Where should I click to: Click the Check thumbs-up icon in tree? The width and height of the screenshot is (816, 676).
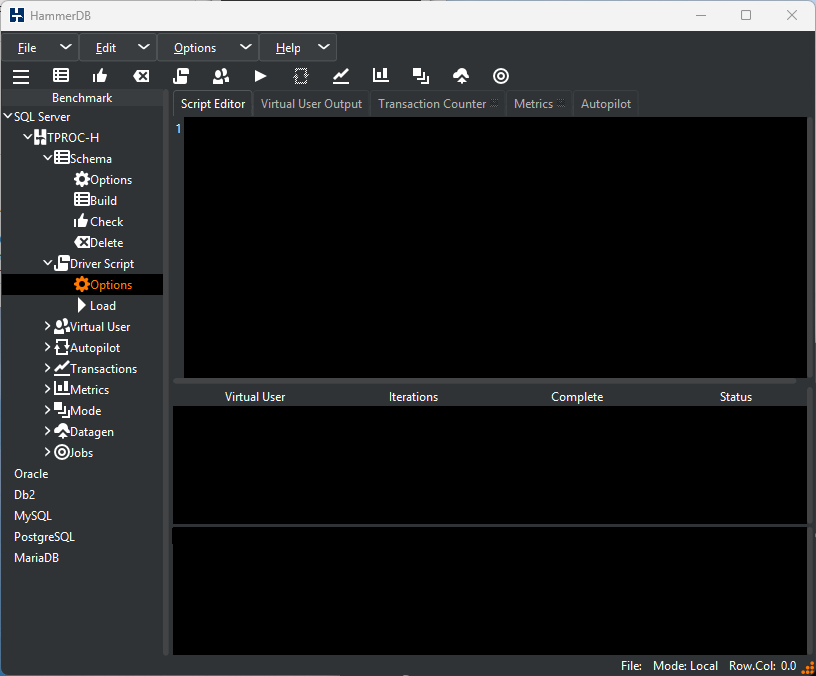point(81,221)
